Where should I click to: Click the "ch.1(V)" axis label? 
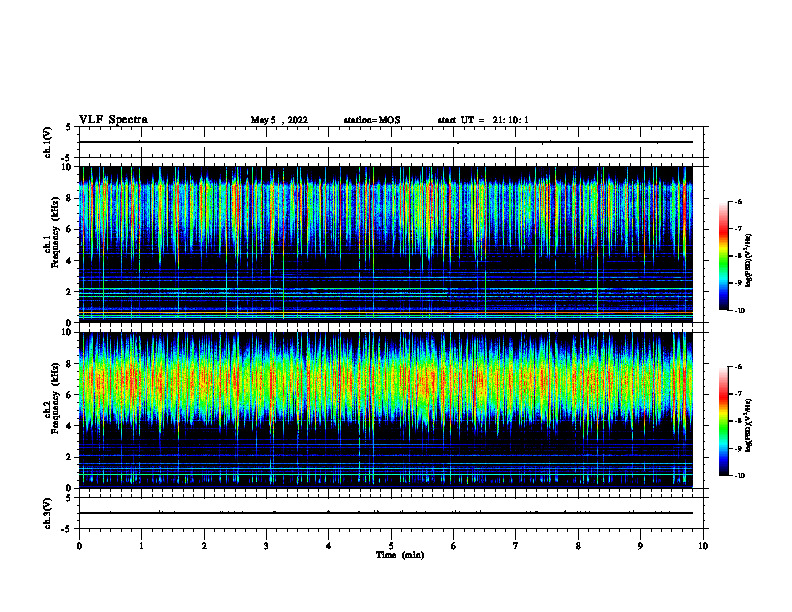(48, 142)
